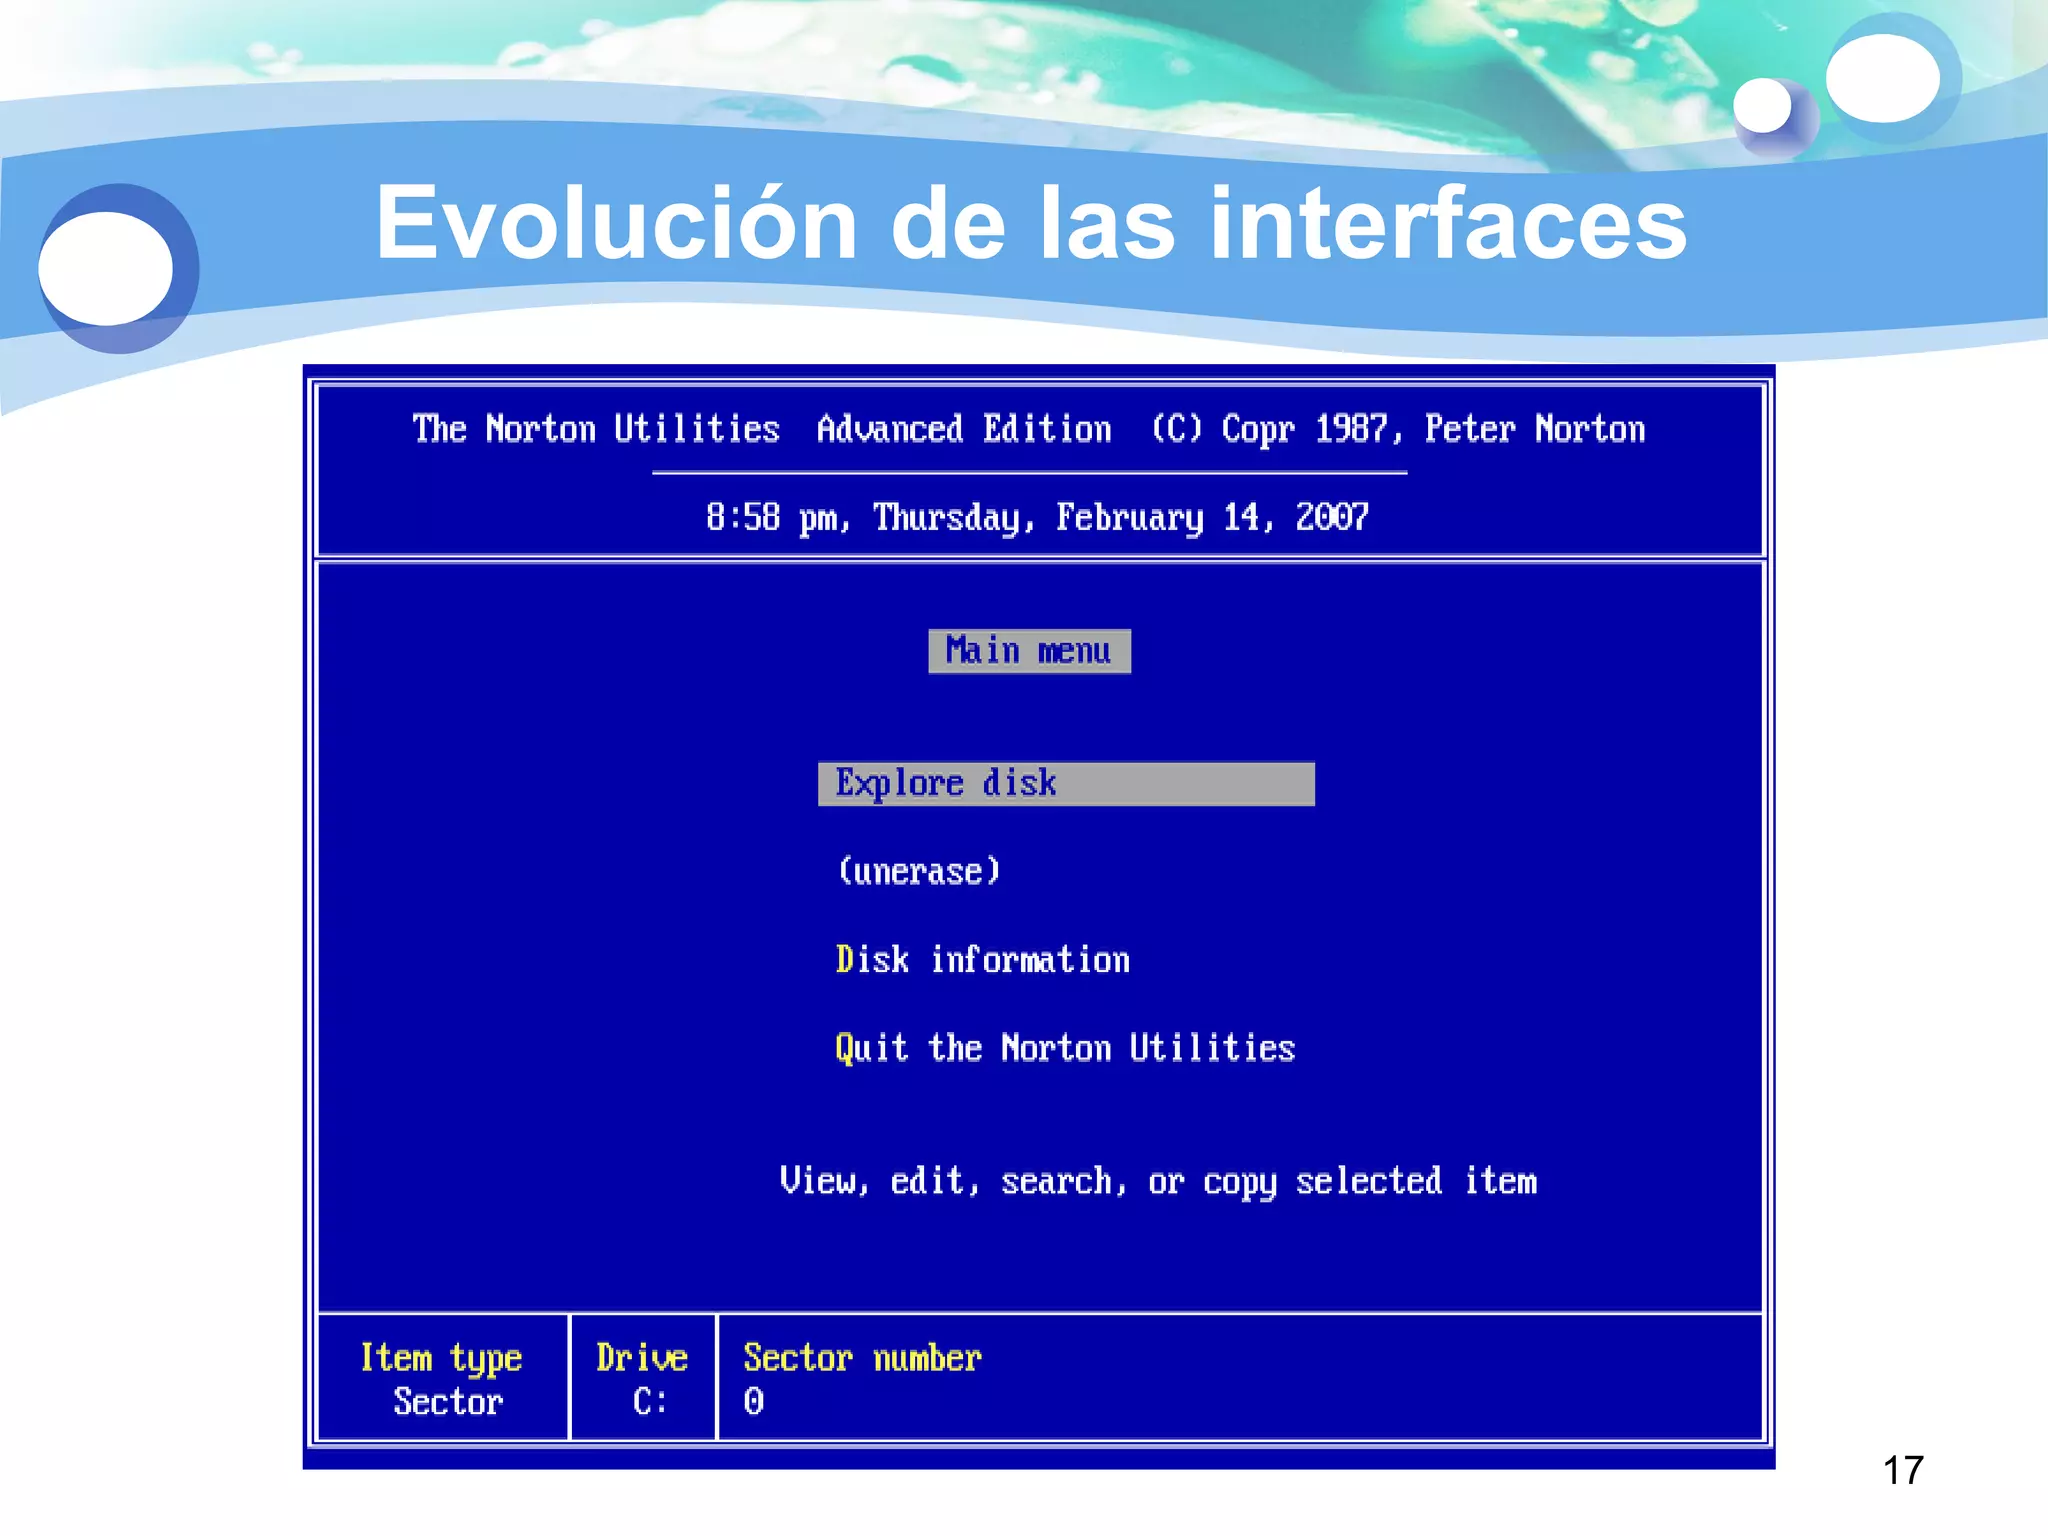Image resolution: width=2048 pixels, height=1536 pixels.
Task: Select the Explore disk menu option
Action: coord(1066,784)
